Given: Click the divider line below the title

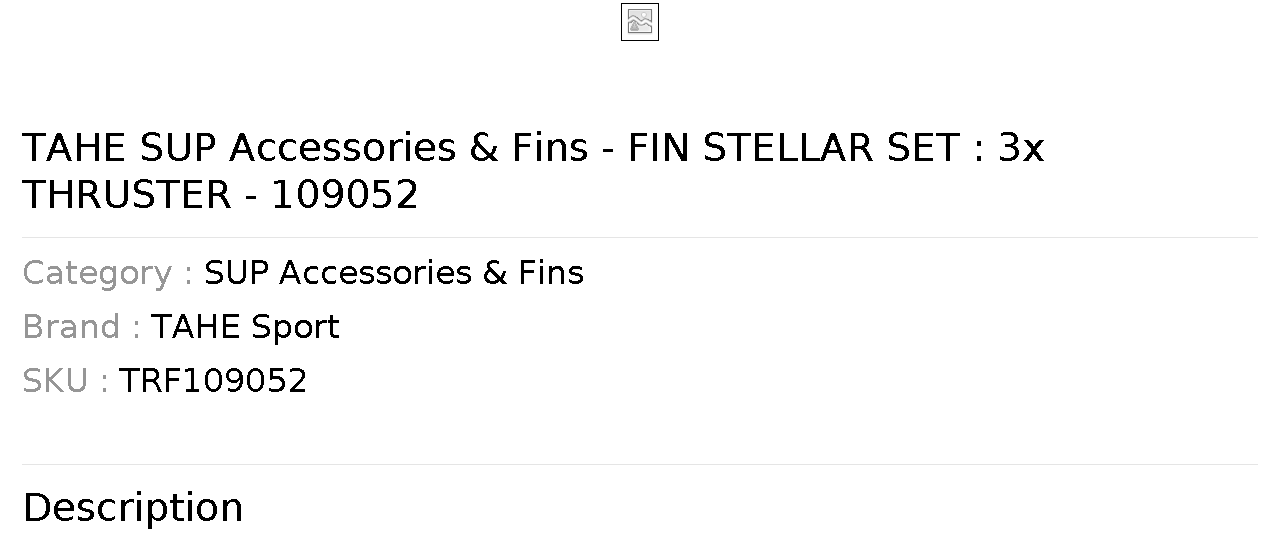Looking at the screenshot, I should [x=640, y=238].
